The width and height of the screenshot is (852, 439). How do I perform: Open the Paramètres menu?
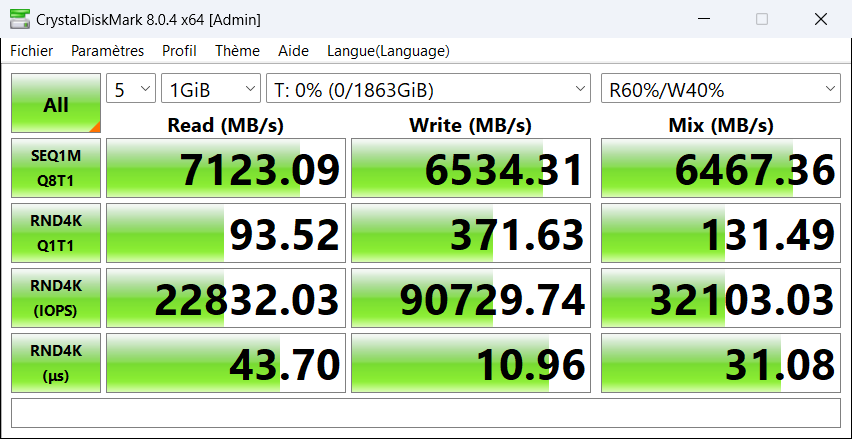point(107,51)
